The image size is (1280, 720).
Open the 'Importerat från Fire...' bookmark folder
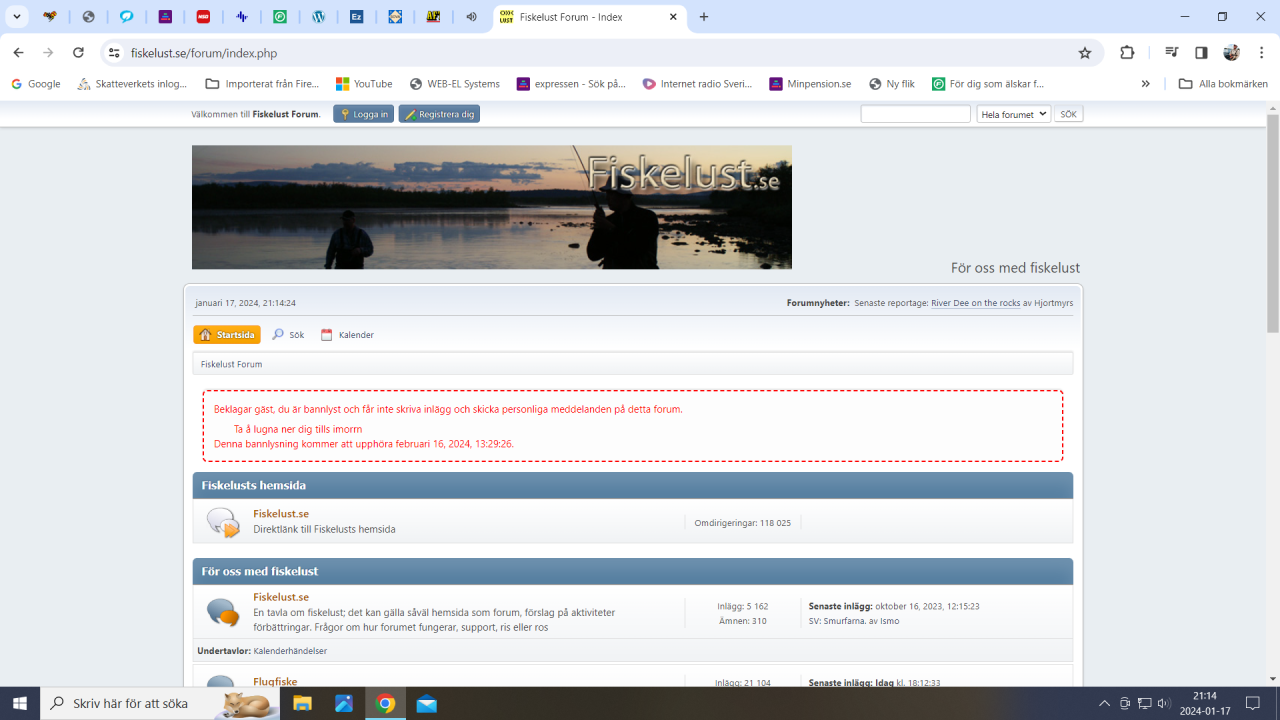[x=262, y=84]
